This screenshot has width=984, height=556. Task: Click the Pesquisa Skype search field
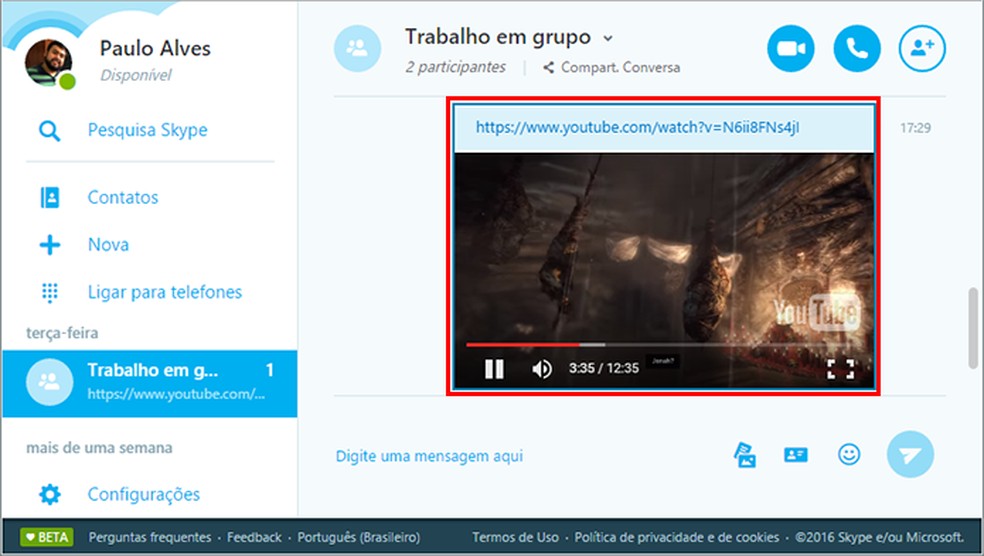click(147, 130)
